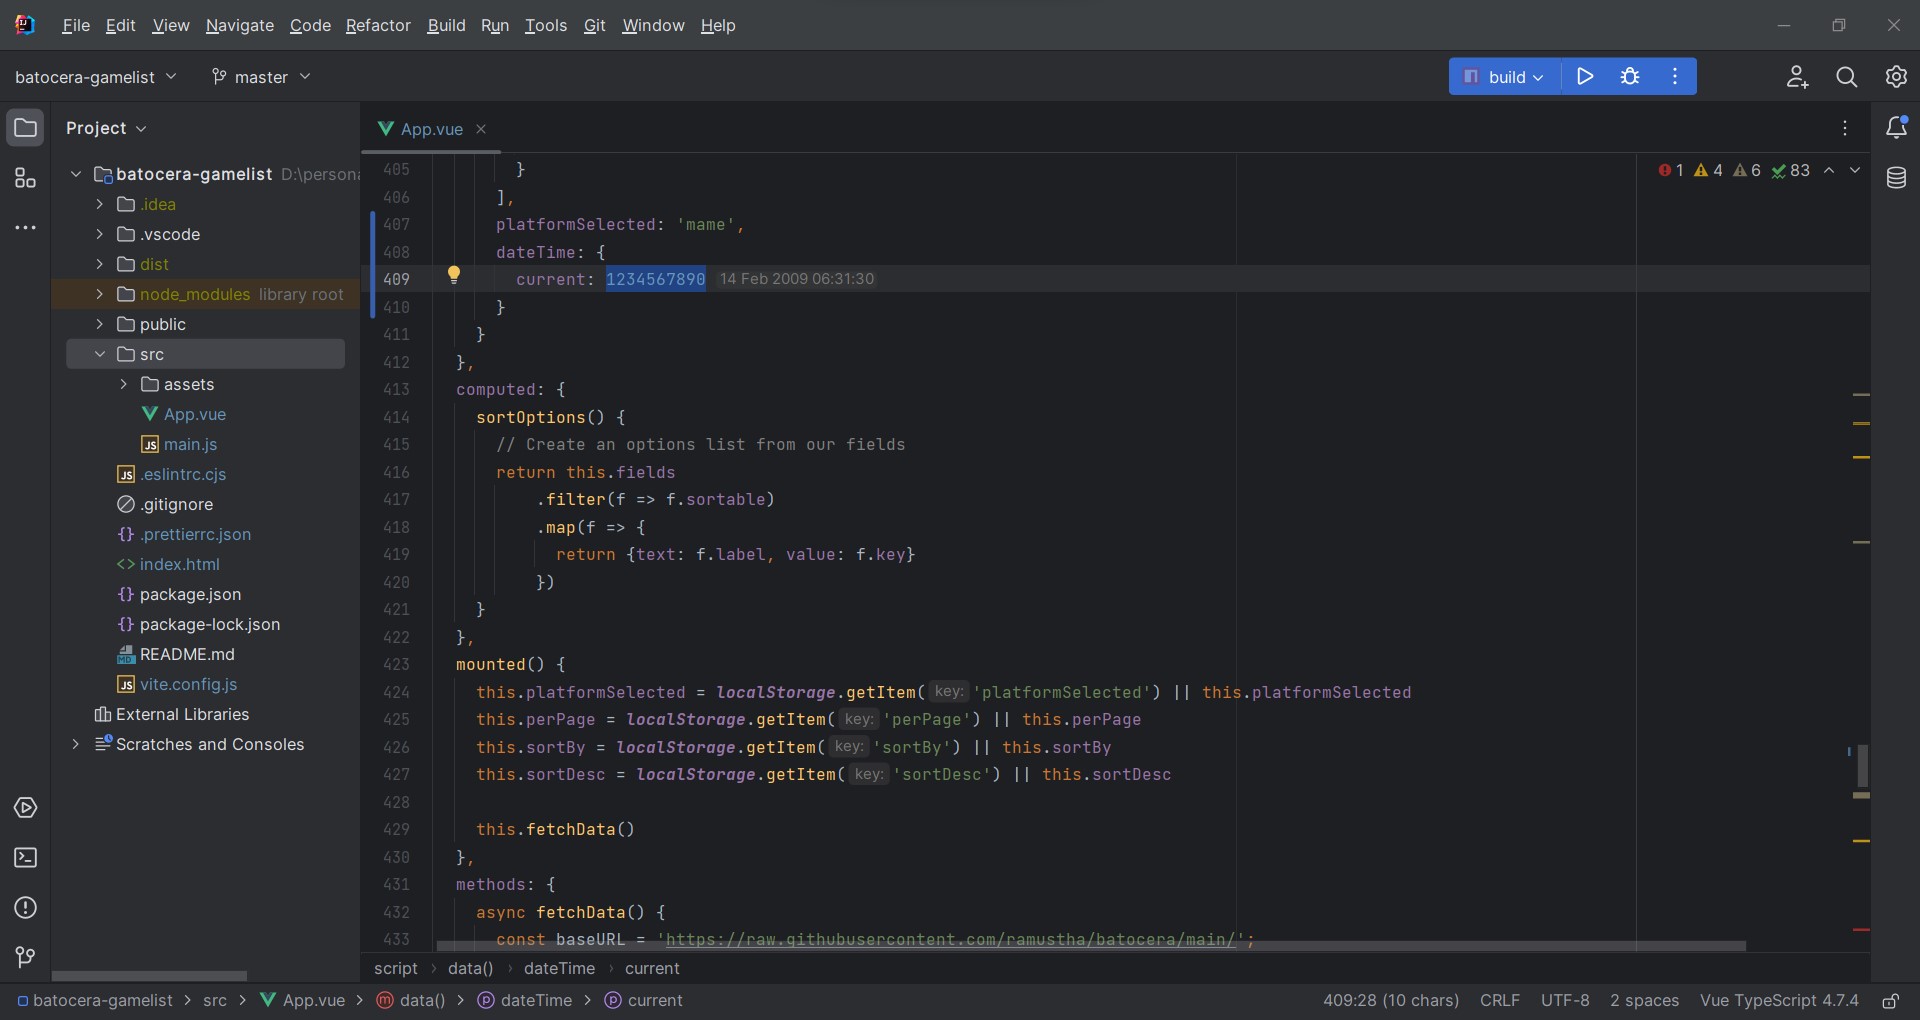The width and height of the screenshot is (1920, 1020).
Task: Run the build configuration
Action: point(1585,76)
